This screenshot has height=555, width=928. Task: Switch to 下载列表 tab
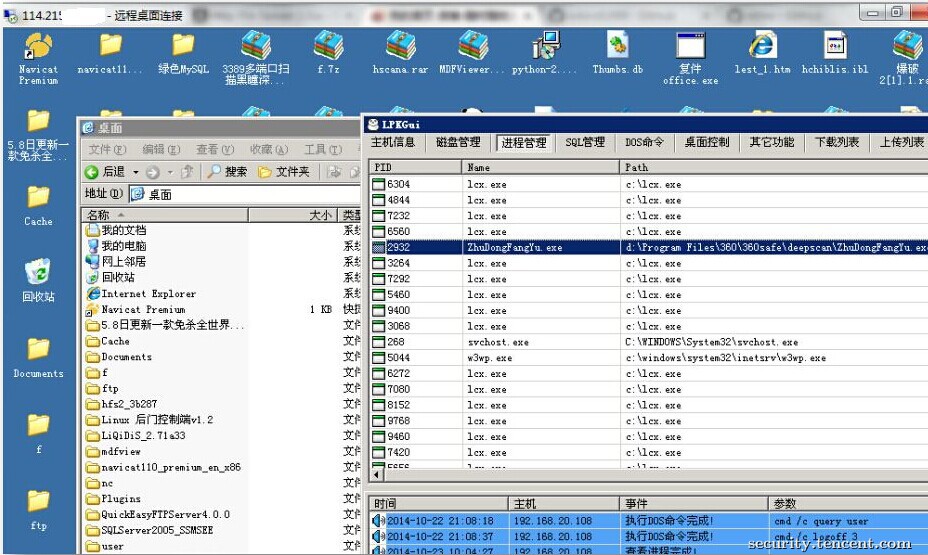[x=837, y=142]
